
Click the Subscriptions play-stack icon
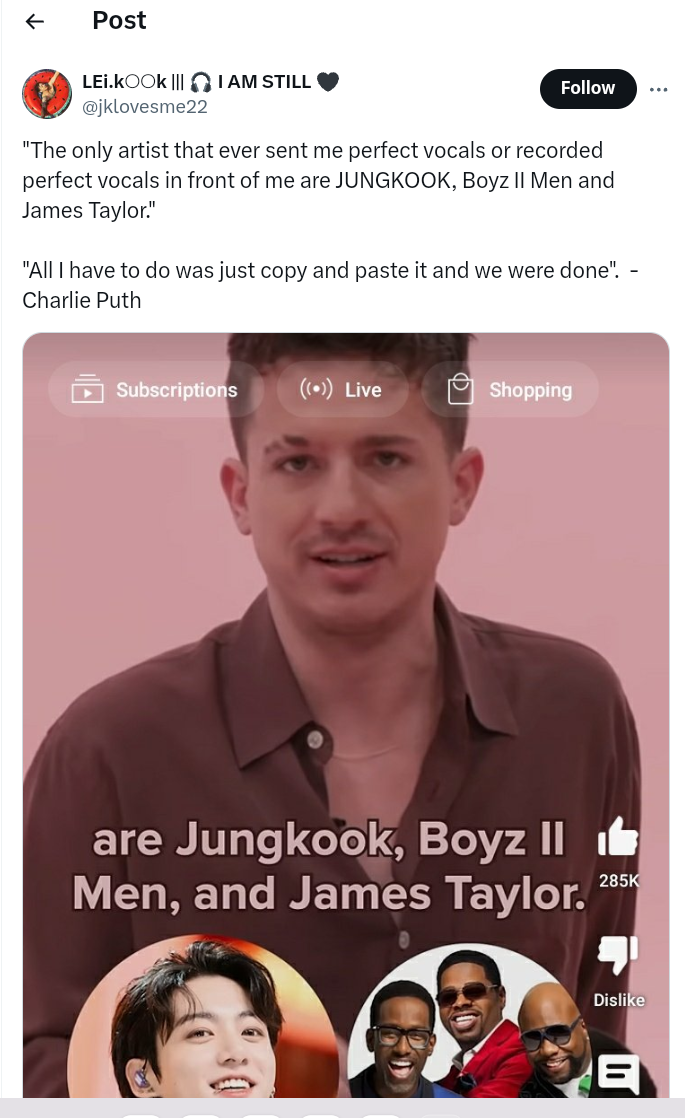click(87, 389)
